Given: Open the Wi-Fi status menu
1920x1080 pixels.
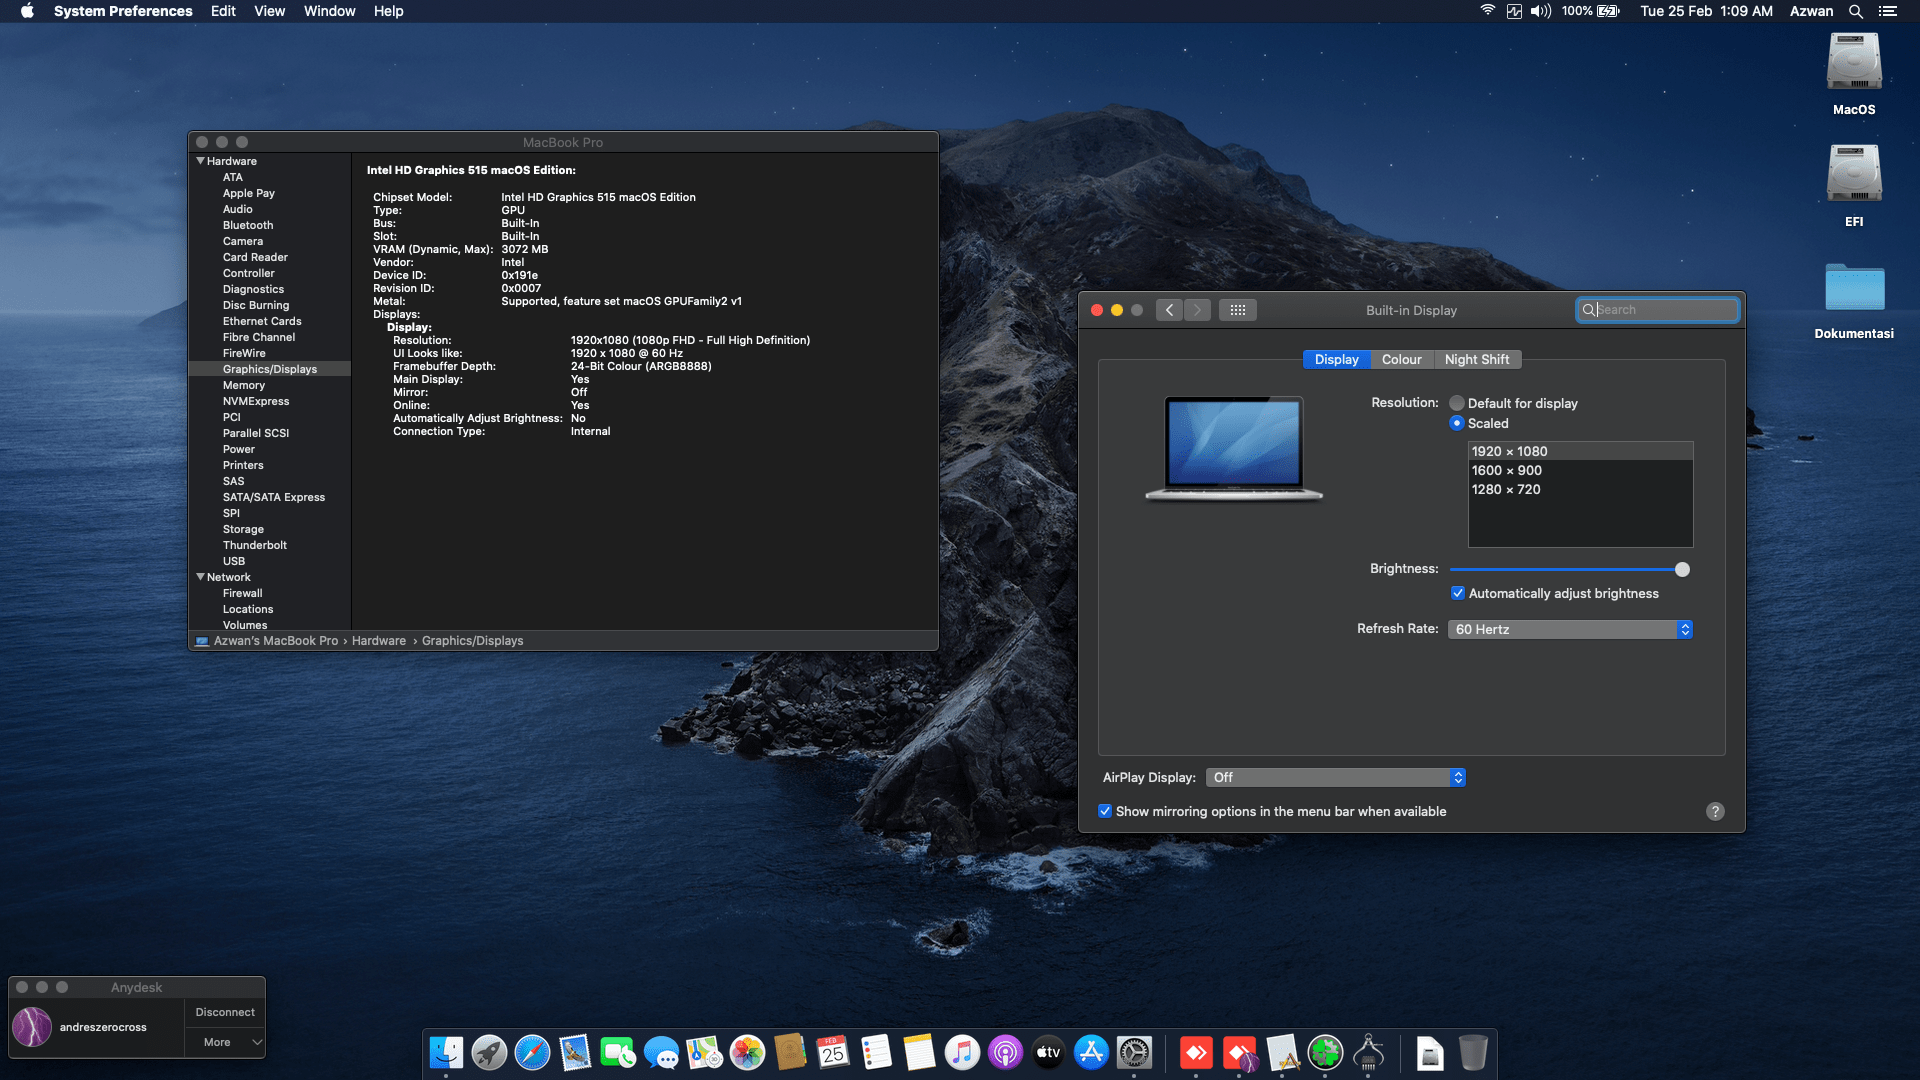Looking at the screenshot, I should coord(1488,11).
